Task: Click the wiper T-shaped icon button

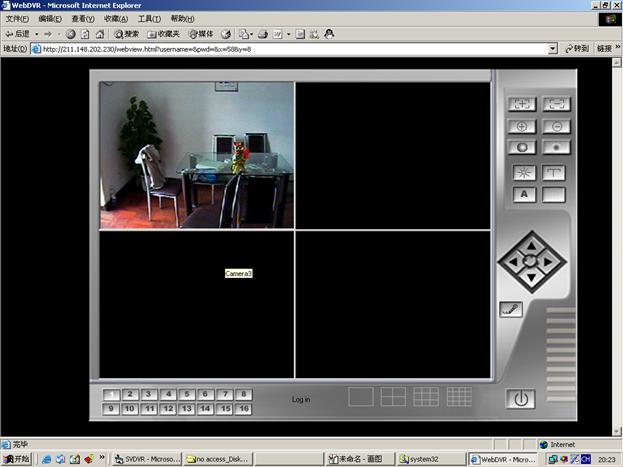Action: 555,172
